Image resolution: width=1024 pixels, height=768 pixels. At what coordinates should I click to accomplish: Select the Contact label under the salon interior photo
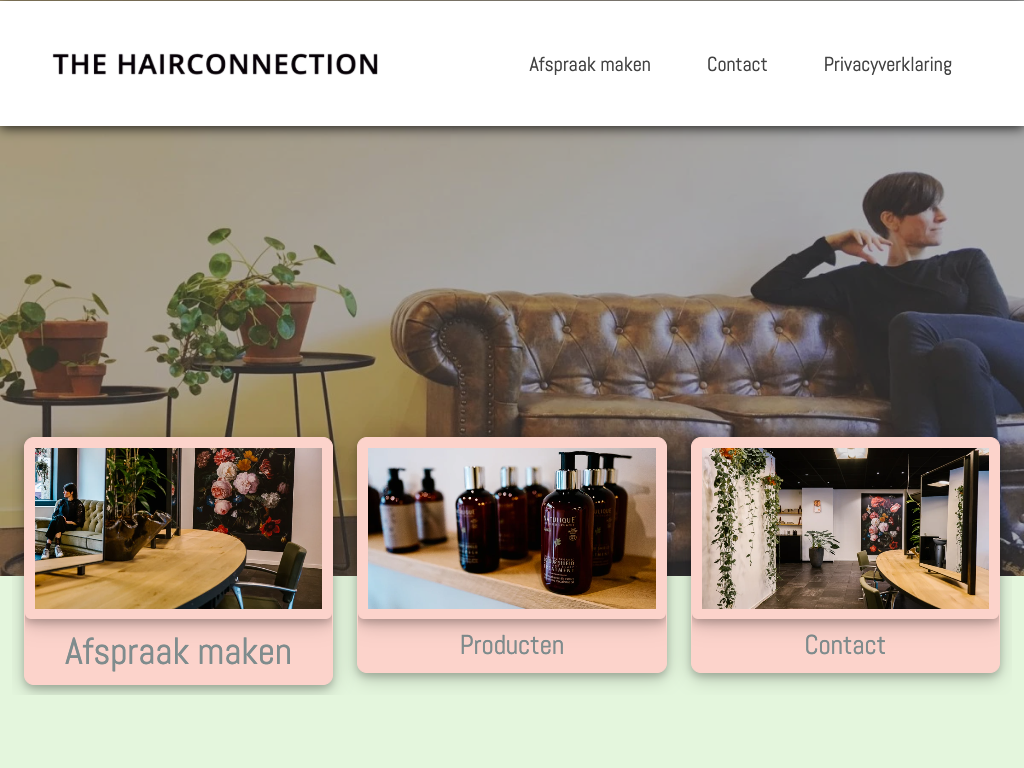click(845, 645)
